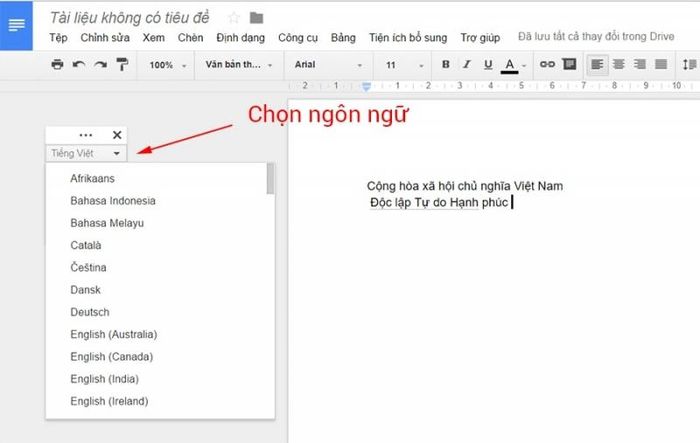Open the Văn bản th... style dropdown
The height and width of the screenshot is (443, 700).
(239, 65)
